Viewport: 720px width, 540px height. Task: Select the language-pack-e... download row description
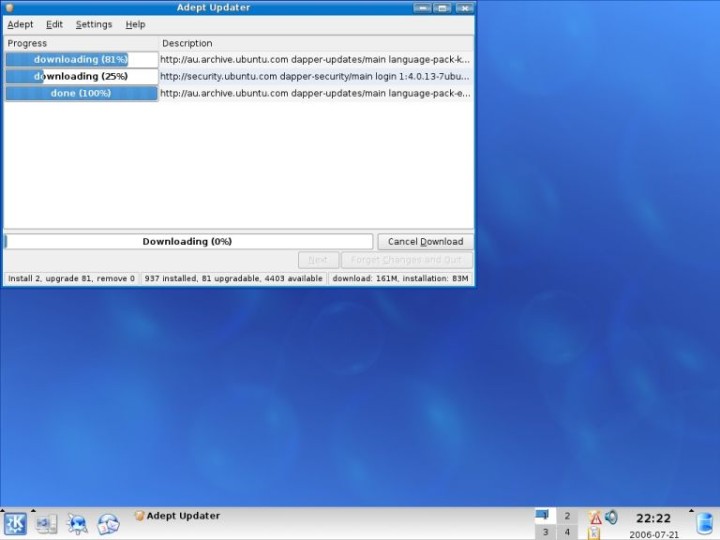click(315, 93)
